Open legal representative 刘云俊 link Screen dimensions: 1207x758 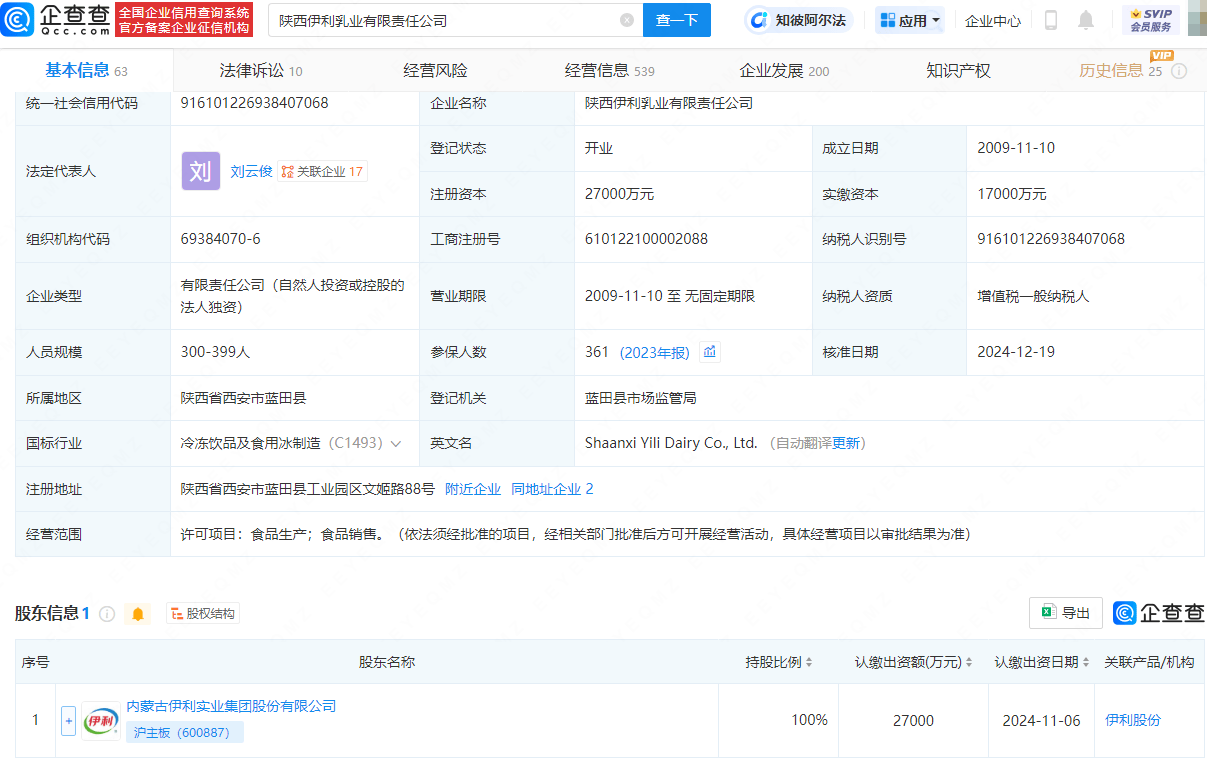(x=251, y=171)
